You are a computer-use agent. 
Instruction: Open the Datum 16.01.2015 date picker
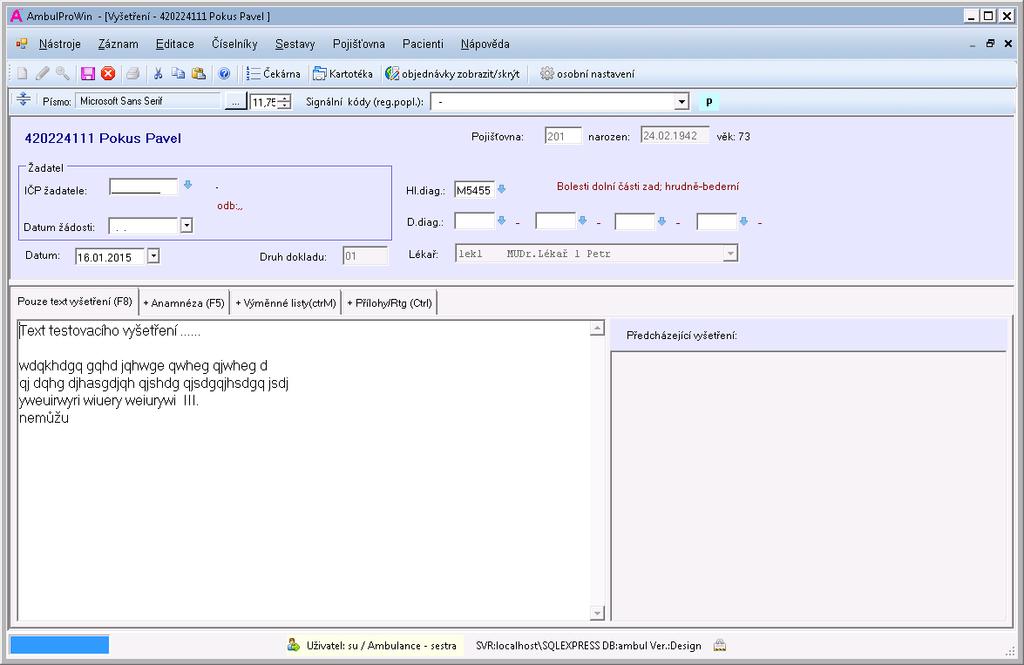tap(153, 255)
